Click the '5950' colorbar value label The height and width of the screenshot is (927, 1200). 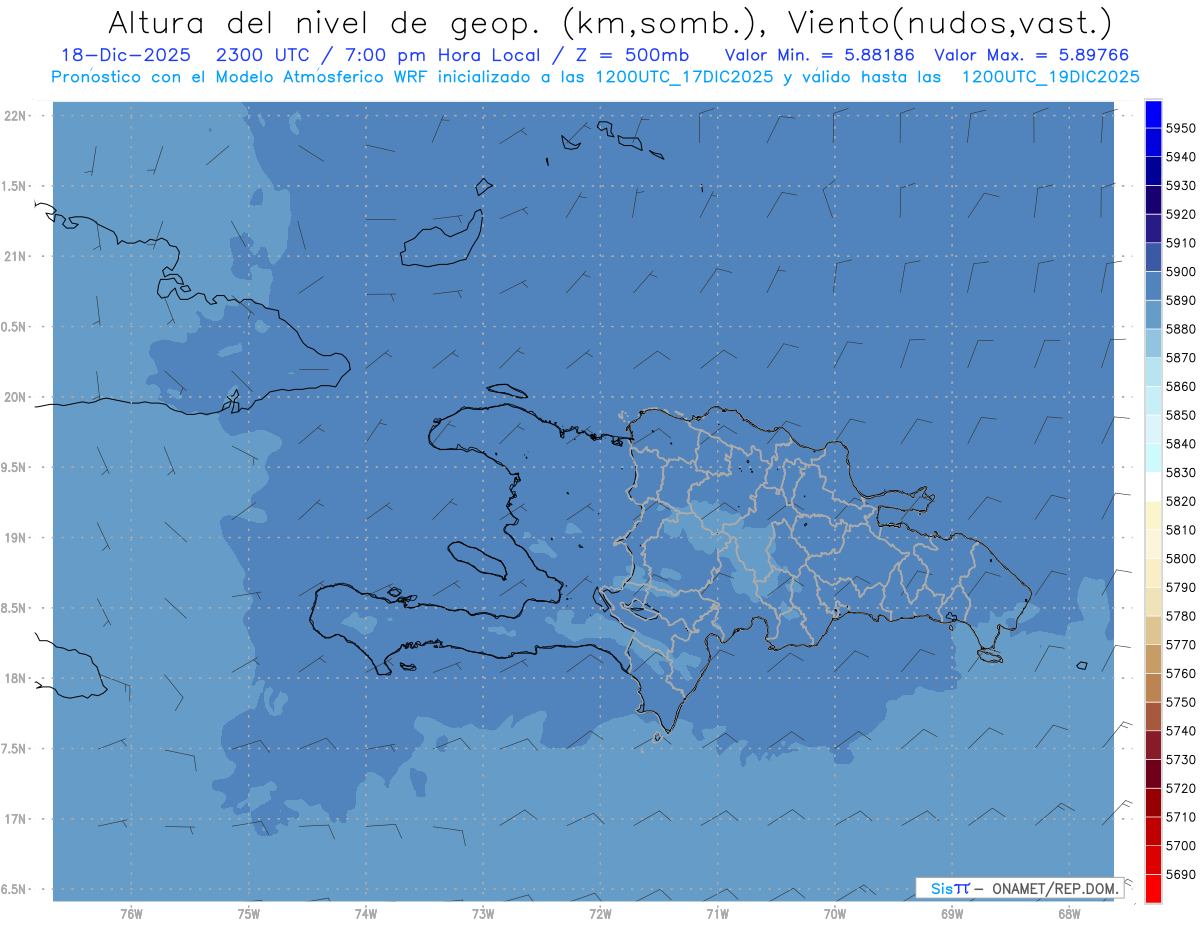tap(1180, 128)
